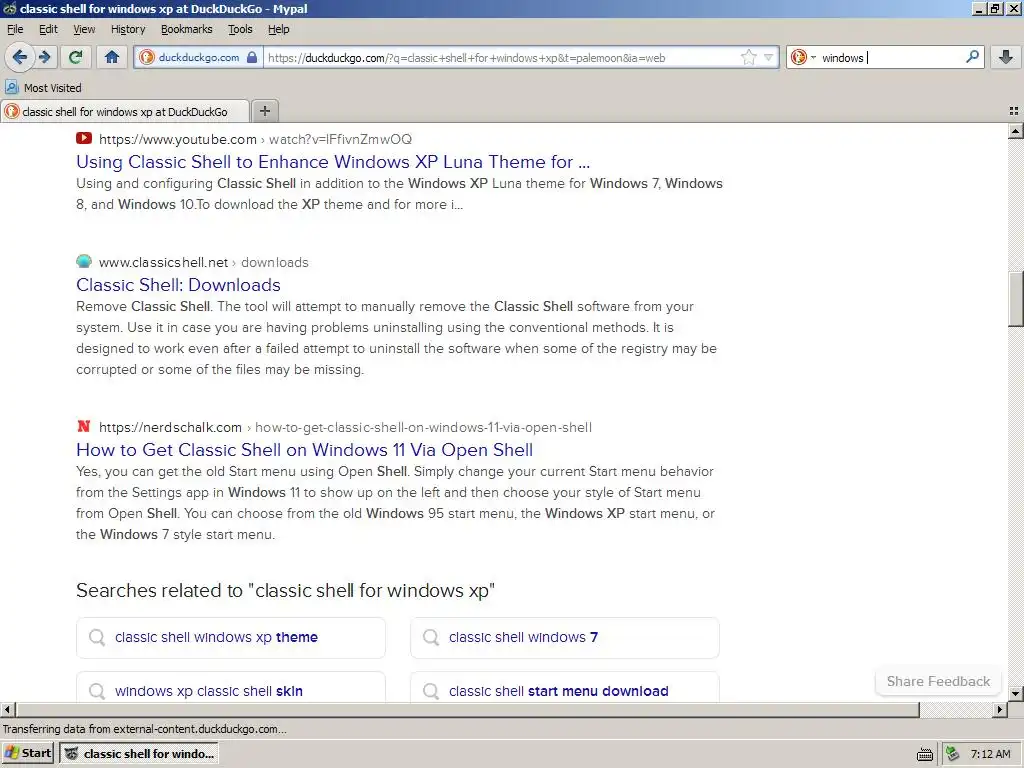Click the www.classicshell.net URL text

[163, 263]
